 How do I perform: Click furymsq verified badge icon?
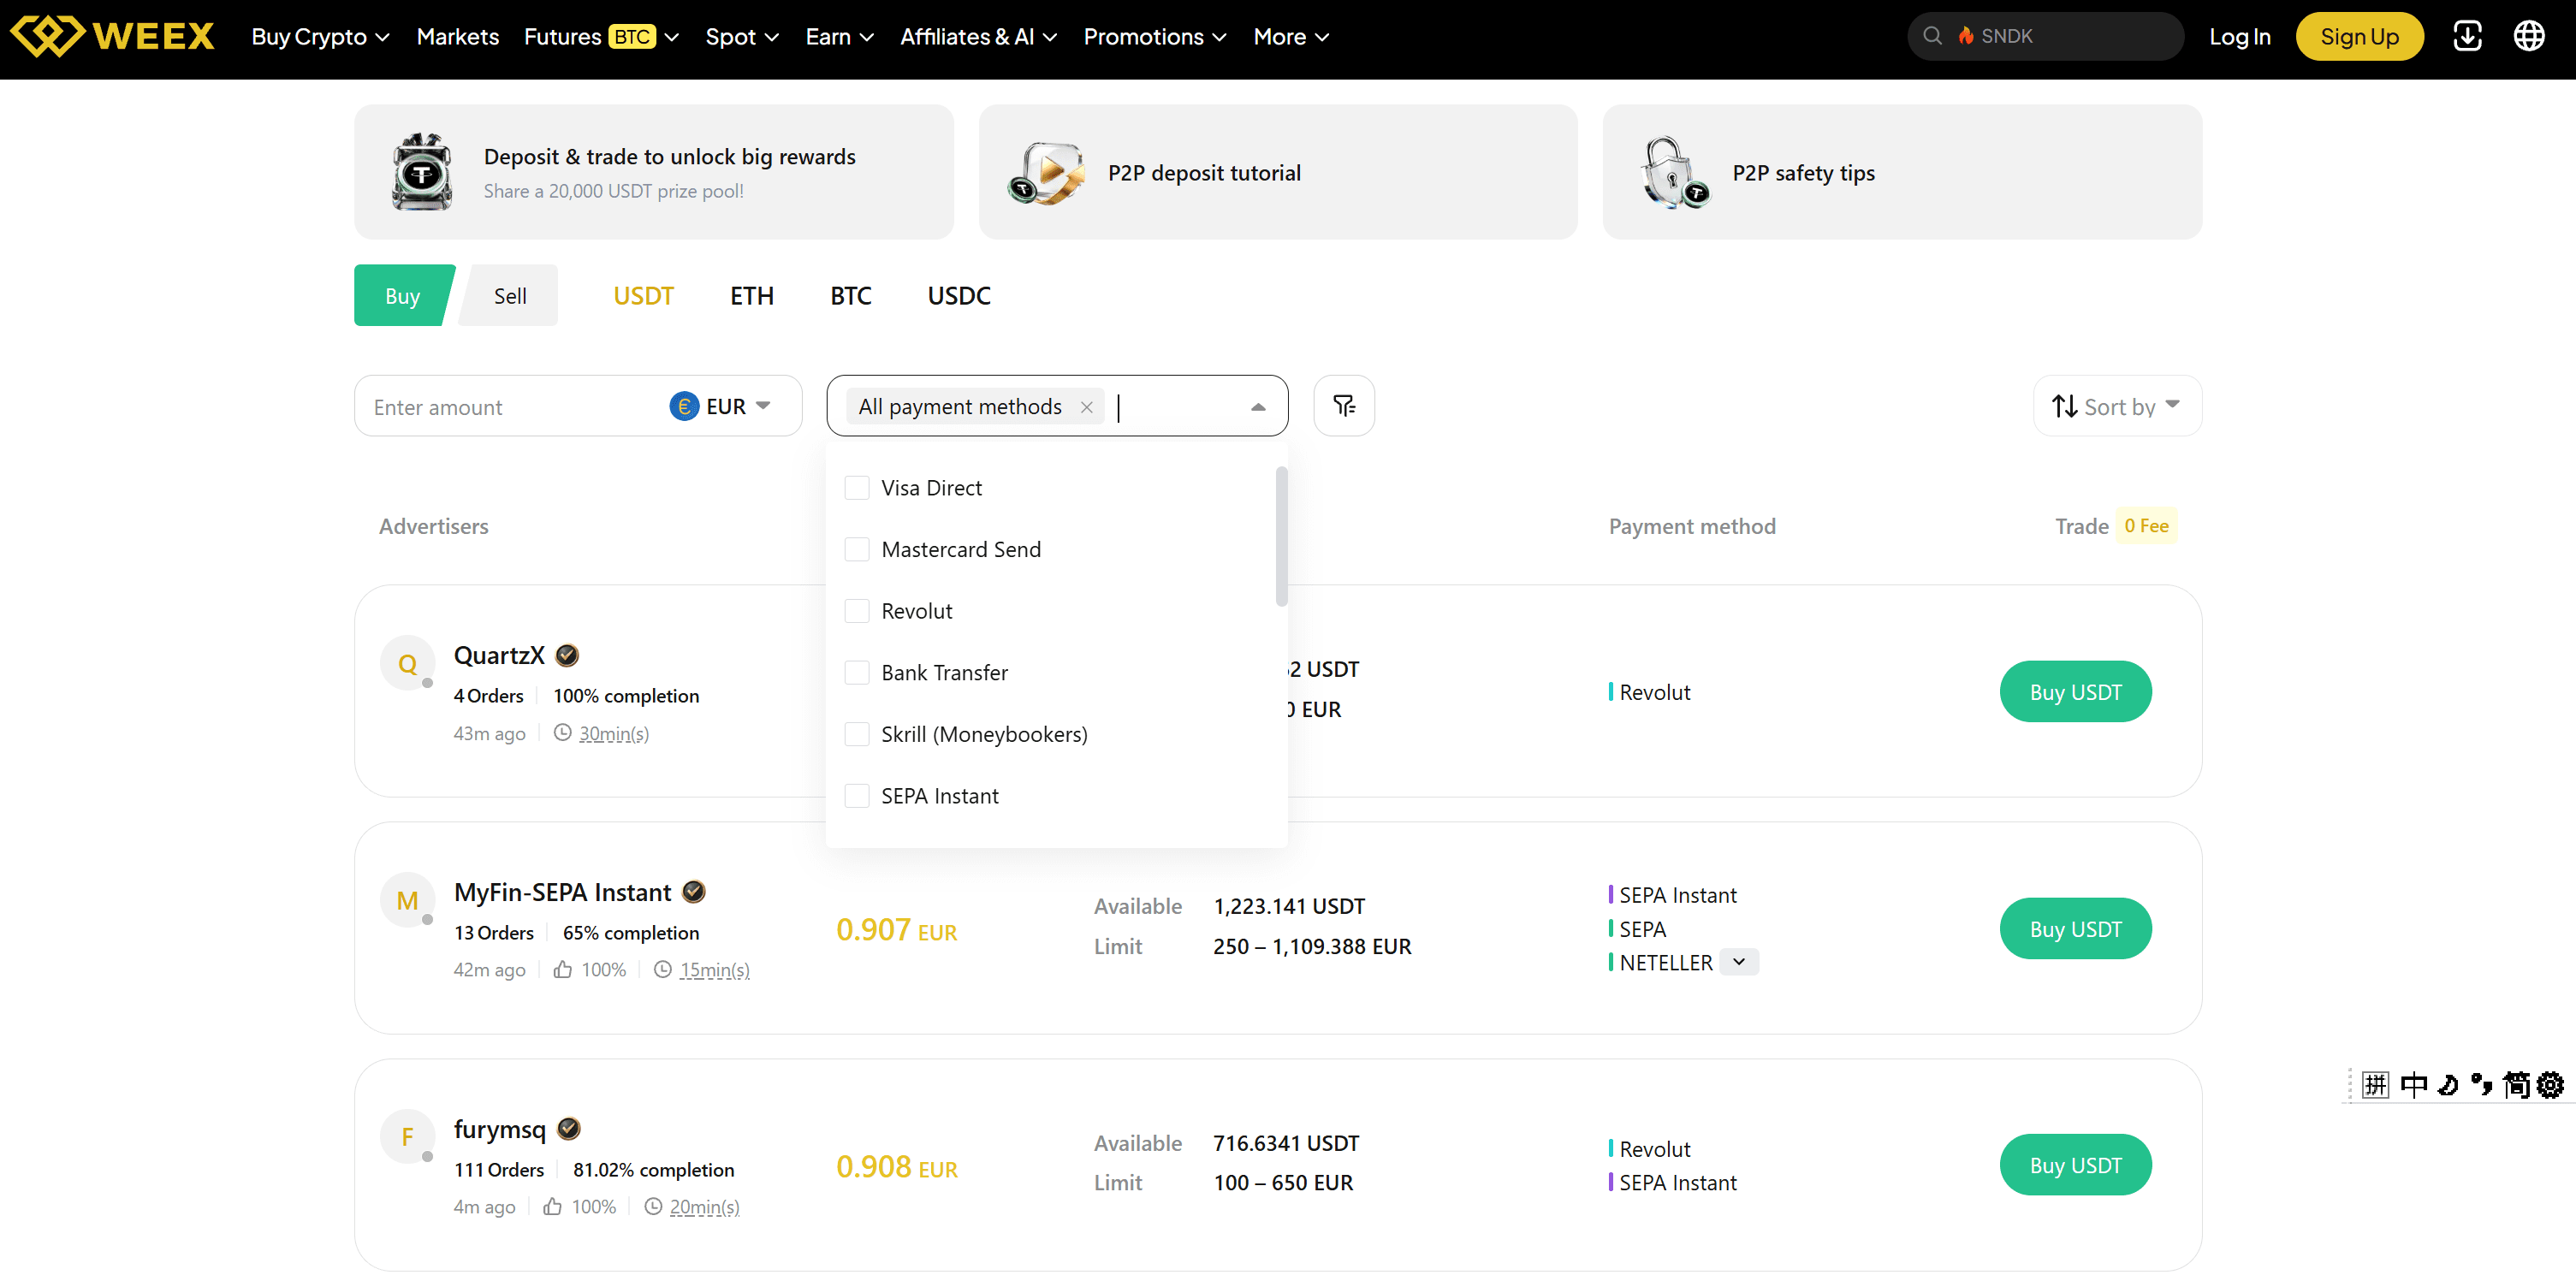click(x=569, y=1128)
